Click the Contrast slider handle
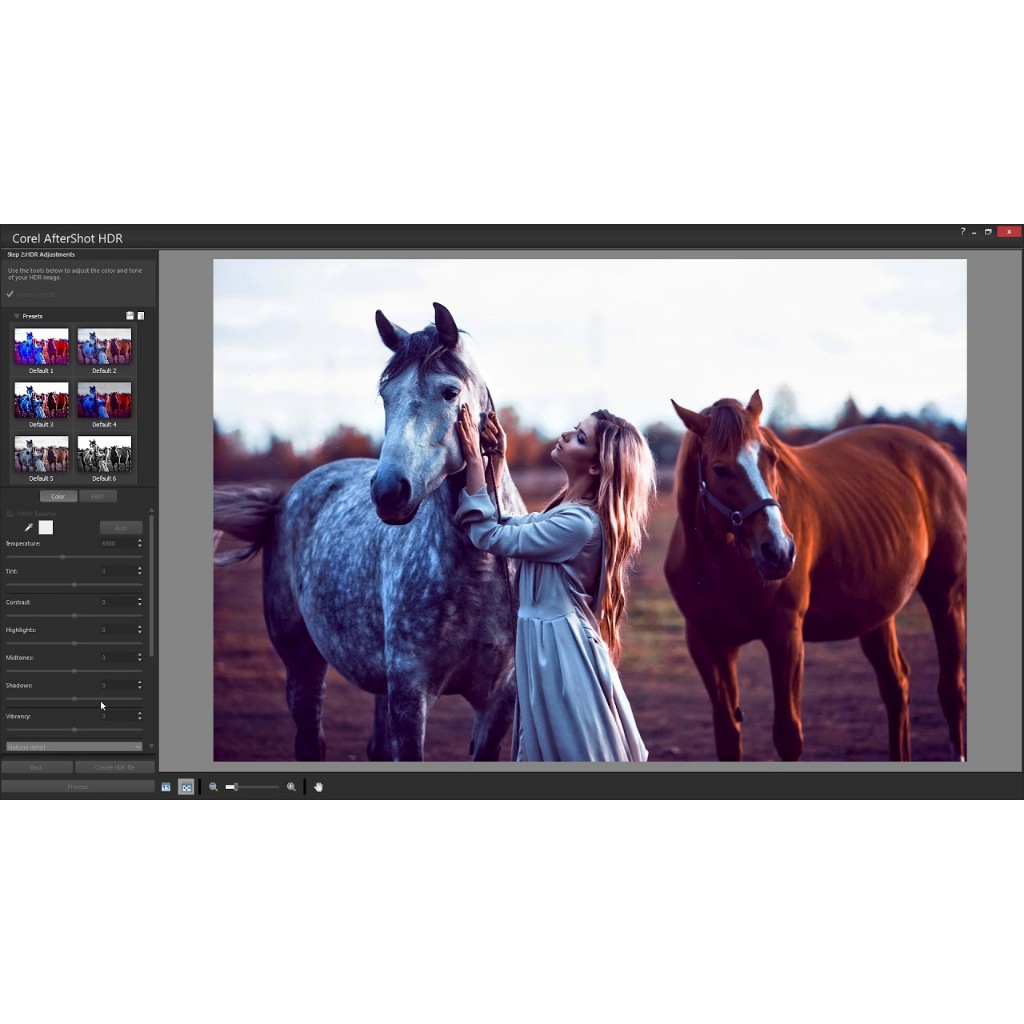1024x1024 pixels. [74, 615]
